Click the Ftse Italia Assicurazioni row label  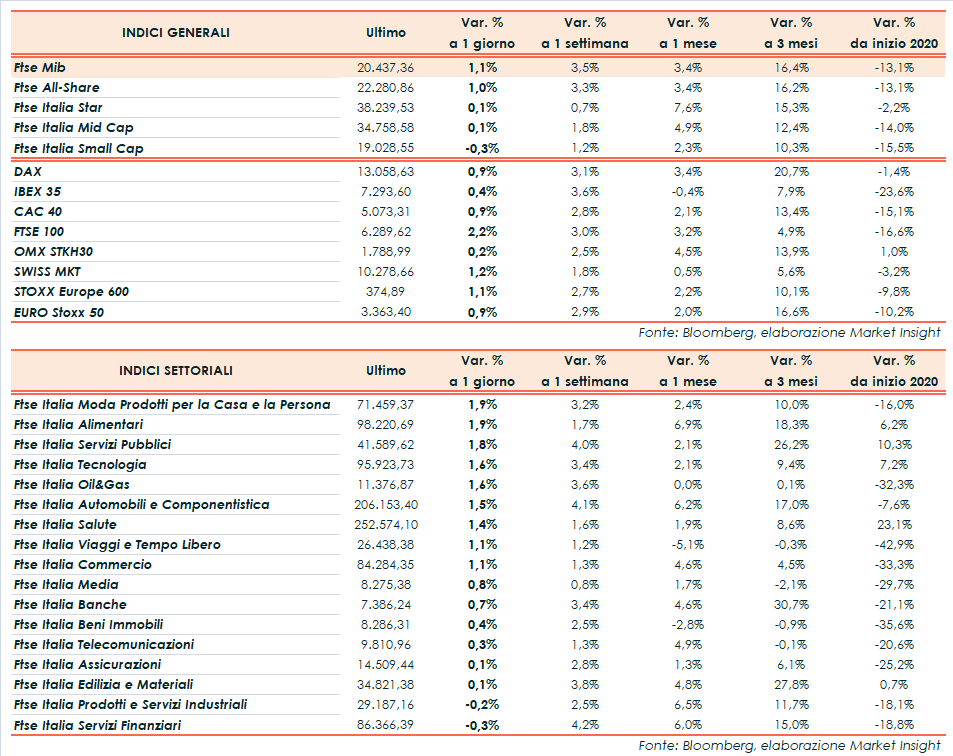pos(88,665)
